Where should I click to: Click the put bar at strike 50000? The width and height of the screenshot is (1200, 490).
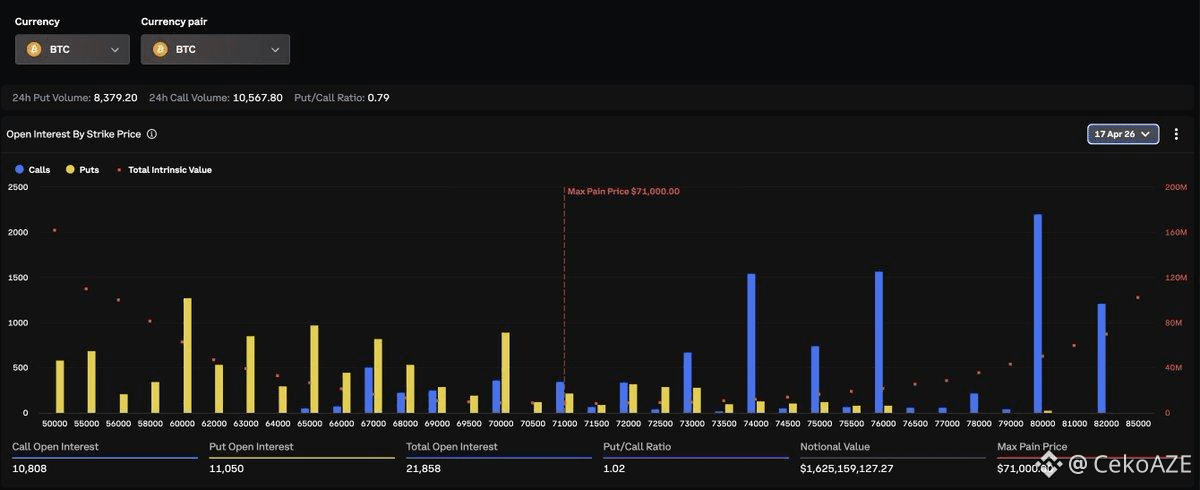[x=60, y=387]
